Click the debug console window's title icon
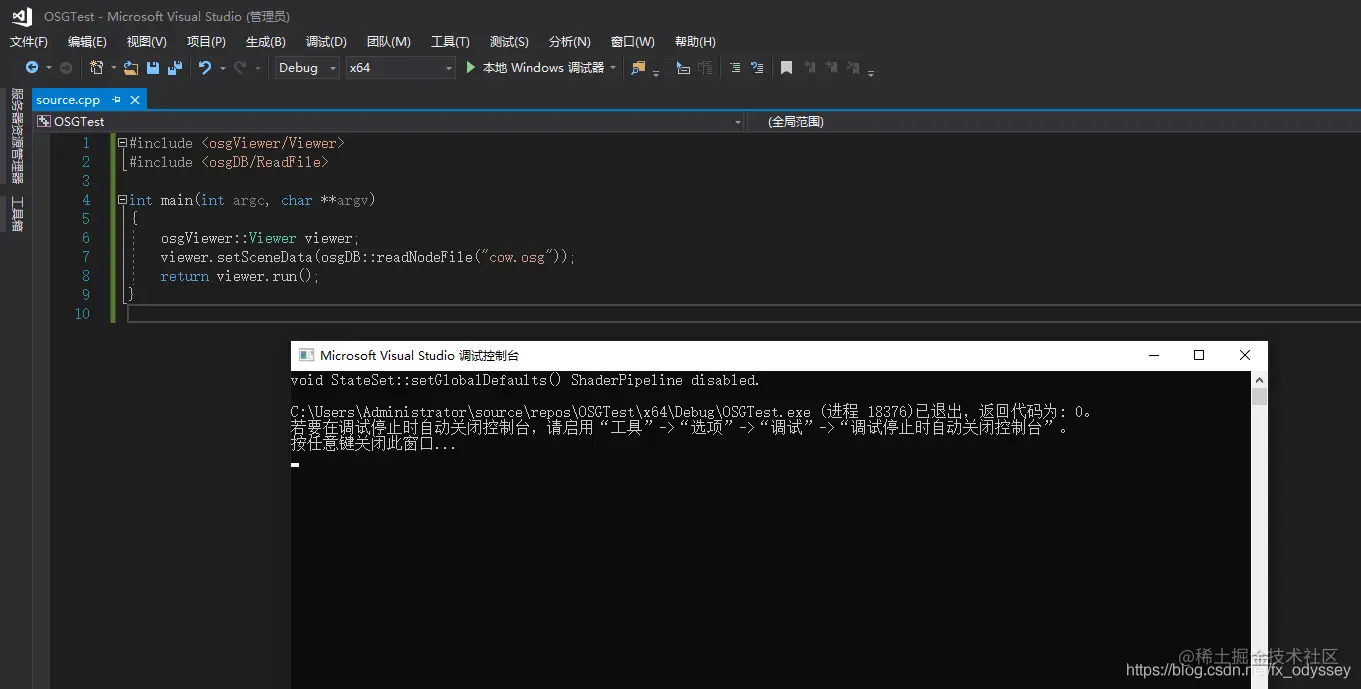This screenshot has width=1361, height=689. point(305,355)
